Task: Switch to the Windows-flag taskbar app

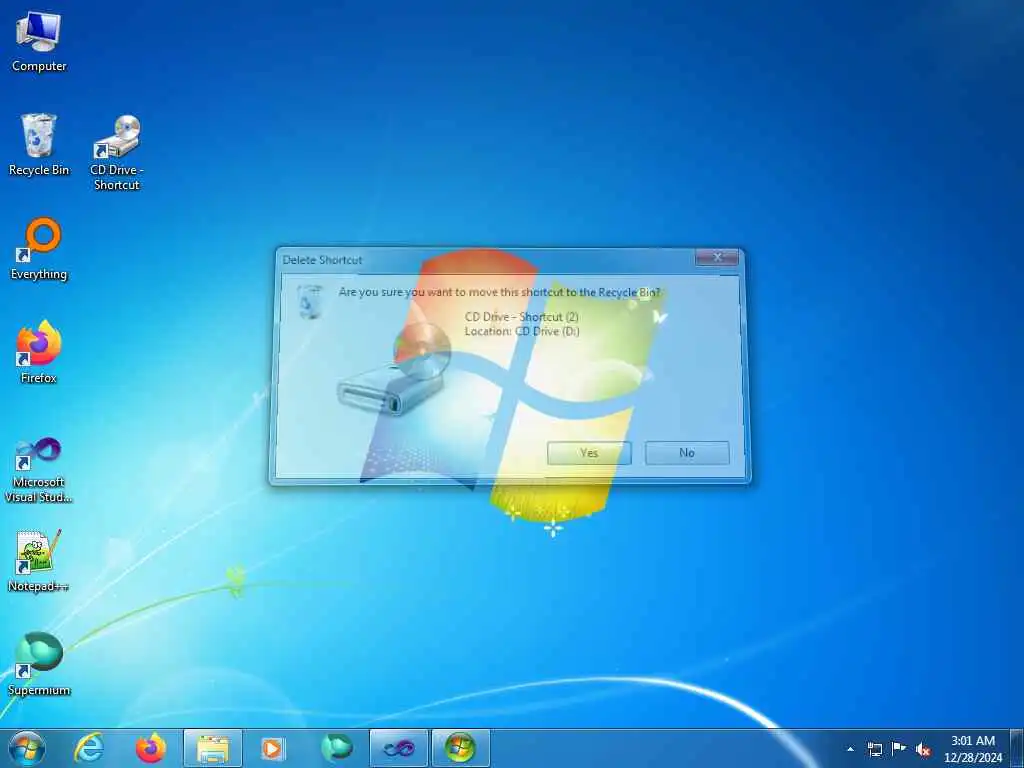Action: click(460, 748)
